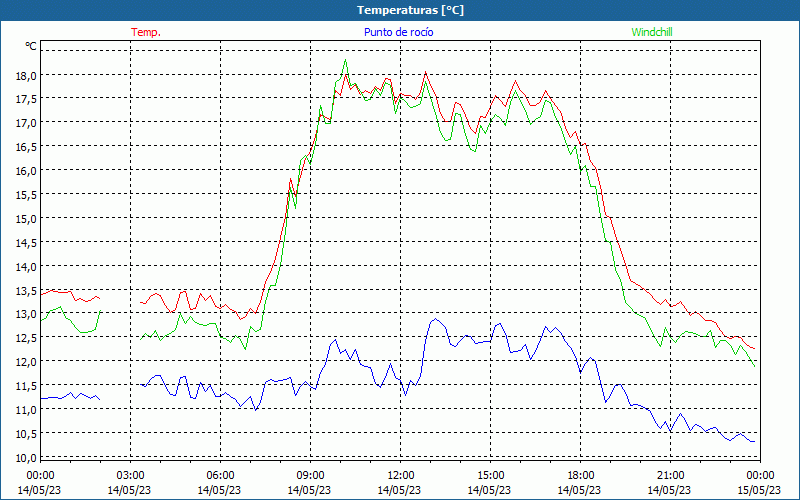Click the 15:00 time axis label
Image resolution: width=800 pixels, height=500 pixels.
(x=490, y=476)
